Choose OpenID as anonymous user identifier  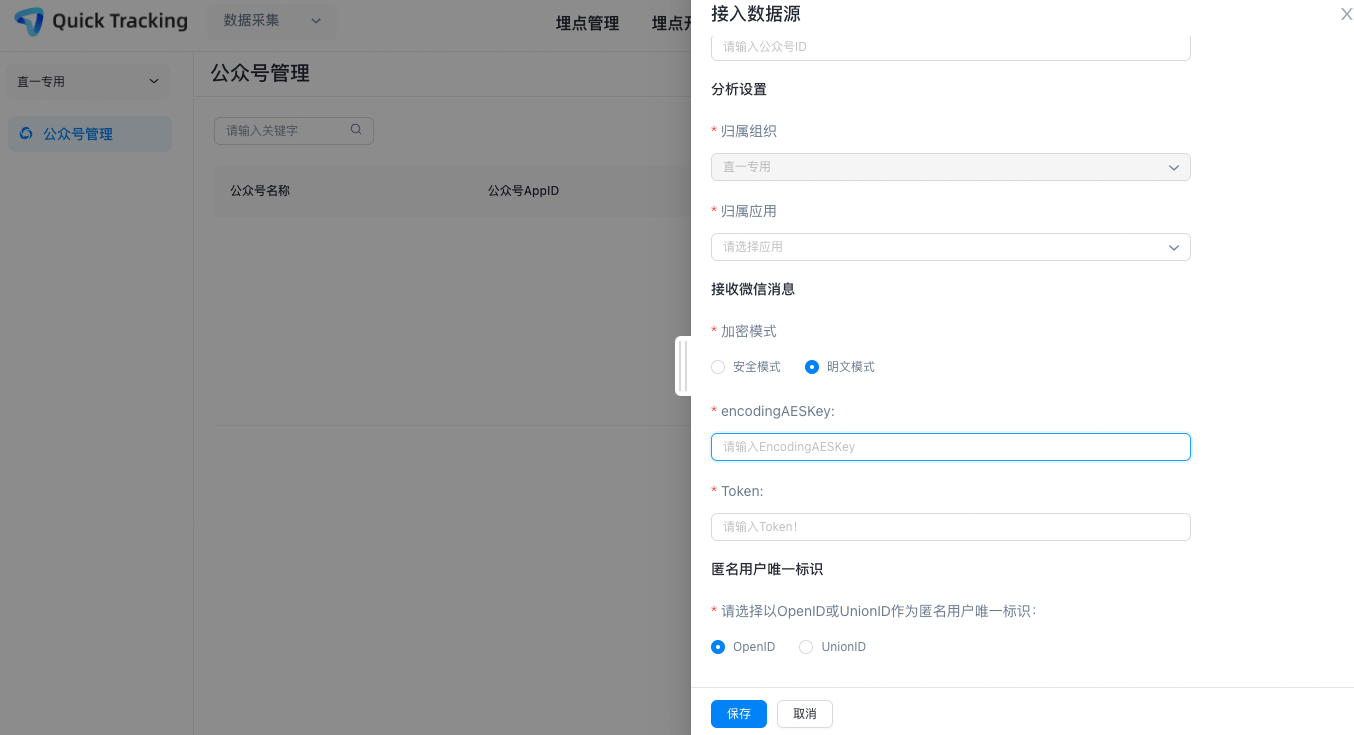718,647
